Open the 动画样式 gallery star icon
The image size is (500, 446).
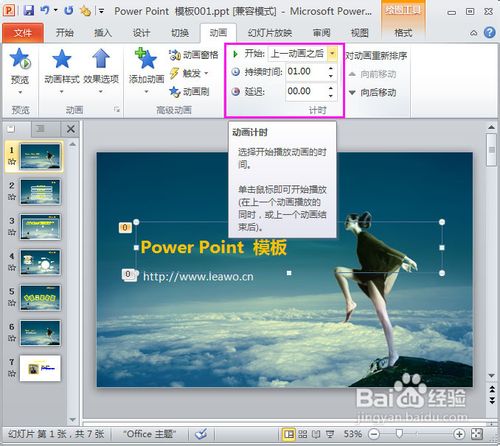tap(62, 59)
